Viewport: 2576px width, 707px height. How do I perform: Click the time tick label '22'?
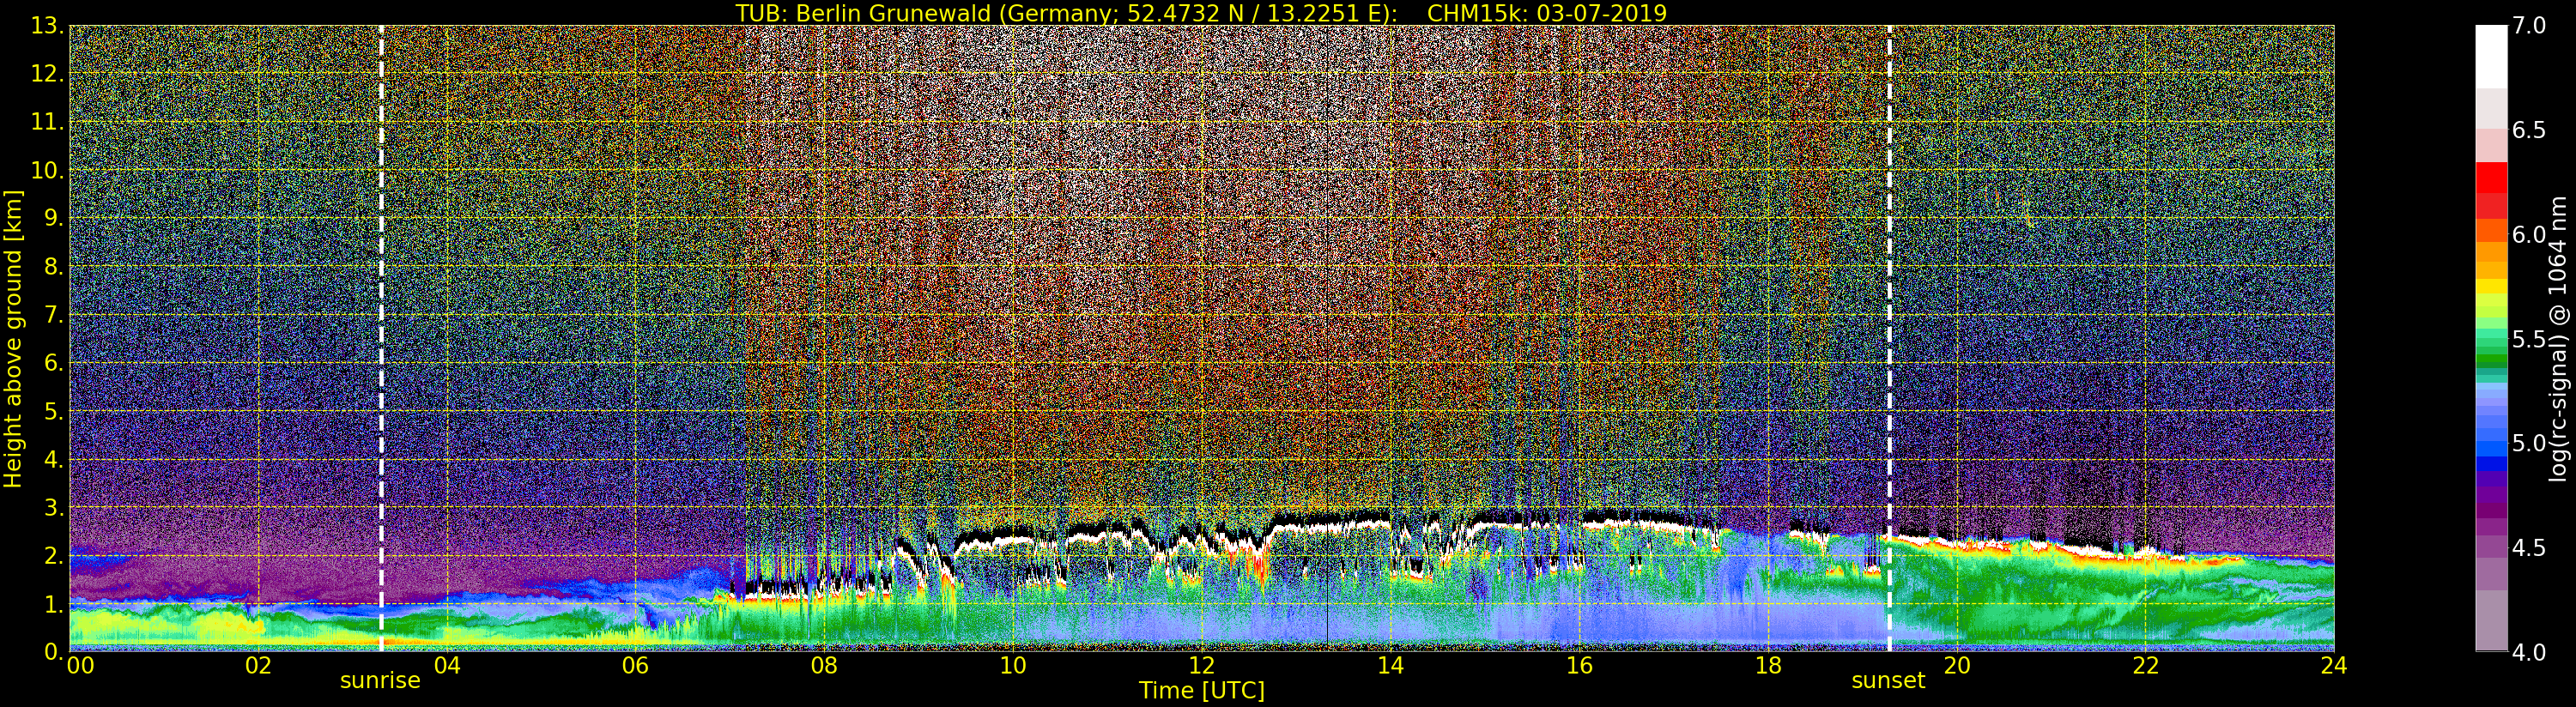[2145, 665]
